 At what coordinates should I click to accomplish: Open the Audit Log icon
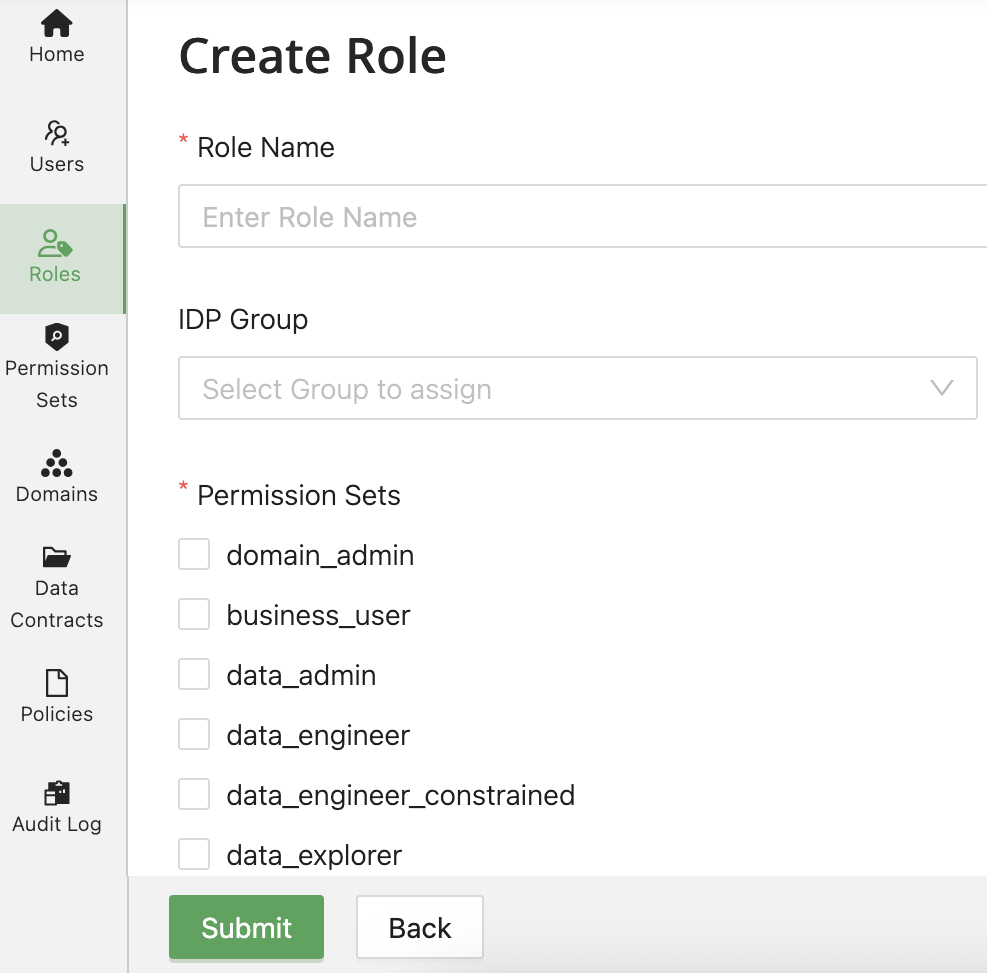(55, 793)
